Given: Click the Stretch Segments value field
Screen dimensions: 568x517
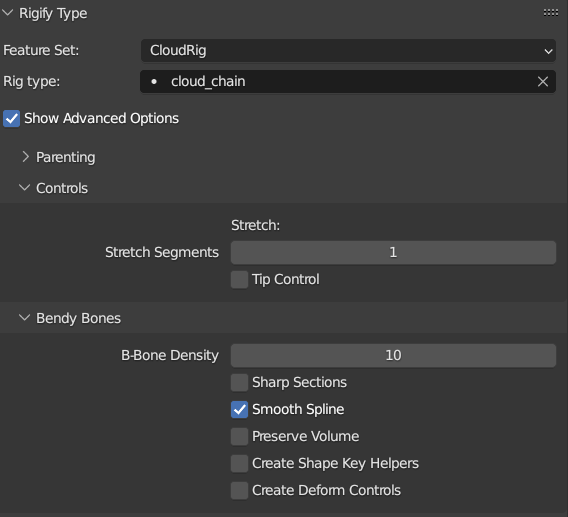Looking at the screenshot, I should pyautogui.click(x=393, y=252).
